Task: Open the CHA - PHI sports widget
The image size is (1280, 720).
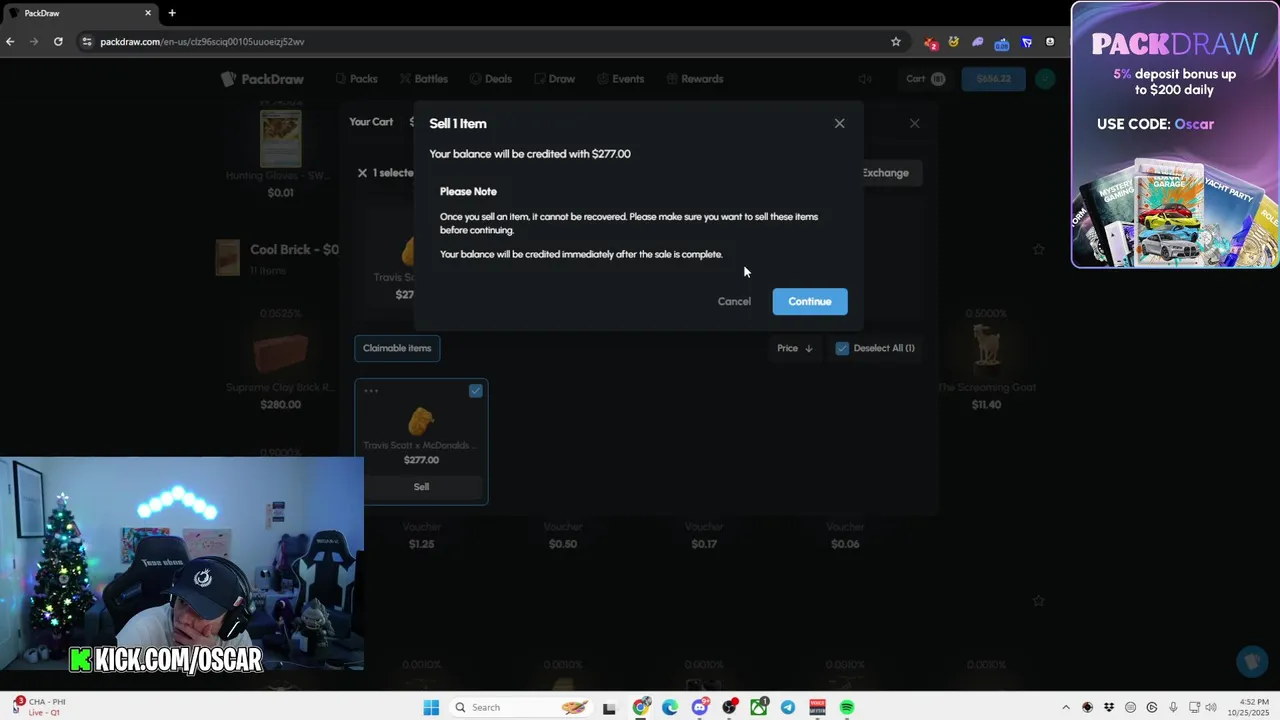Action: (40, 707)
